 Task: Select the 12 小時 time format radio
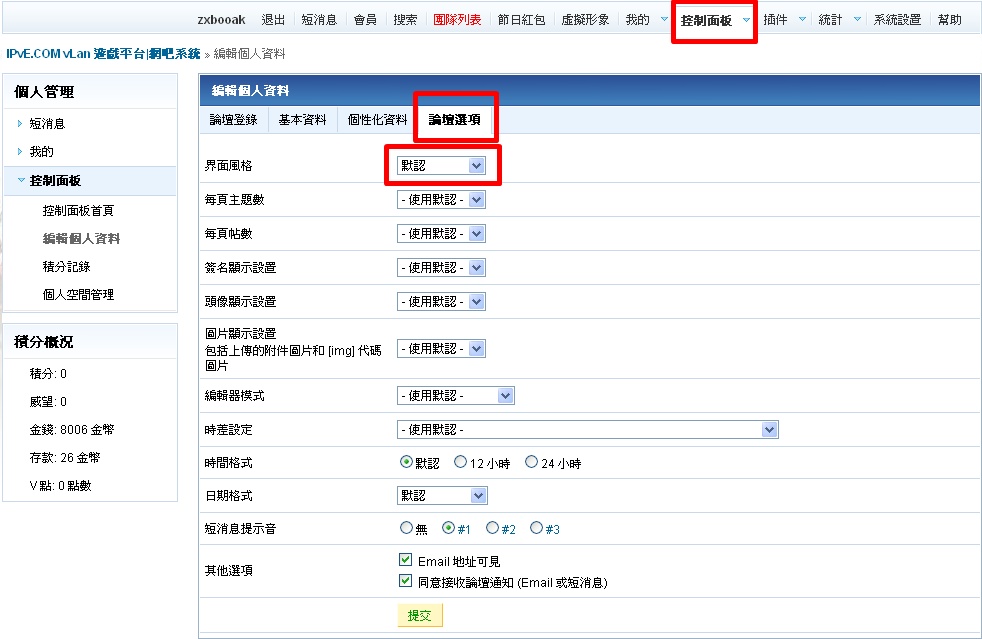click(461, 463)
